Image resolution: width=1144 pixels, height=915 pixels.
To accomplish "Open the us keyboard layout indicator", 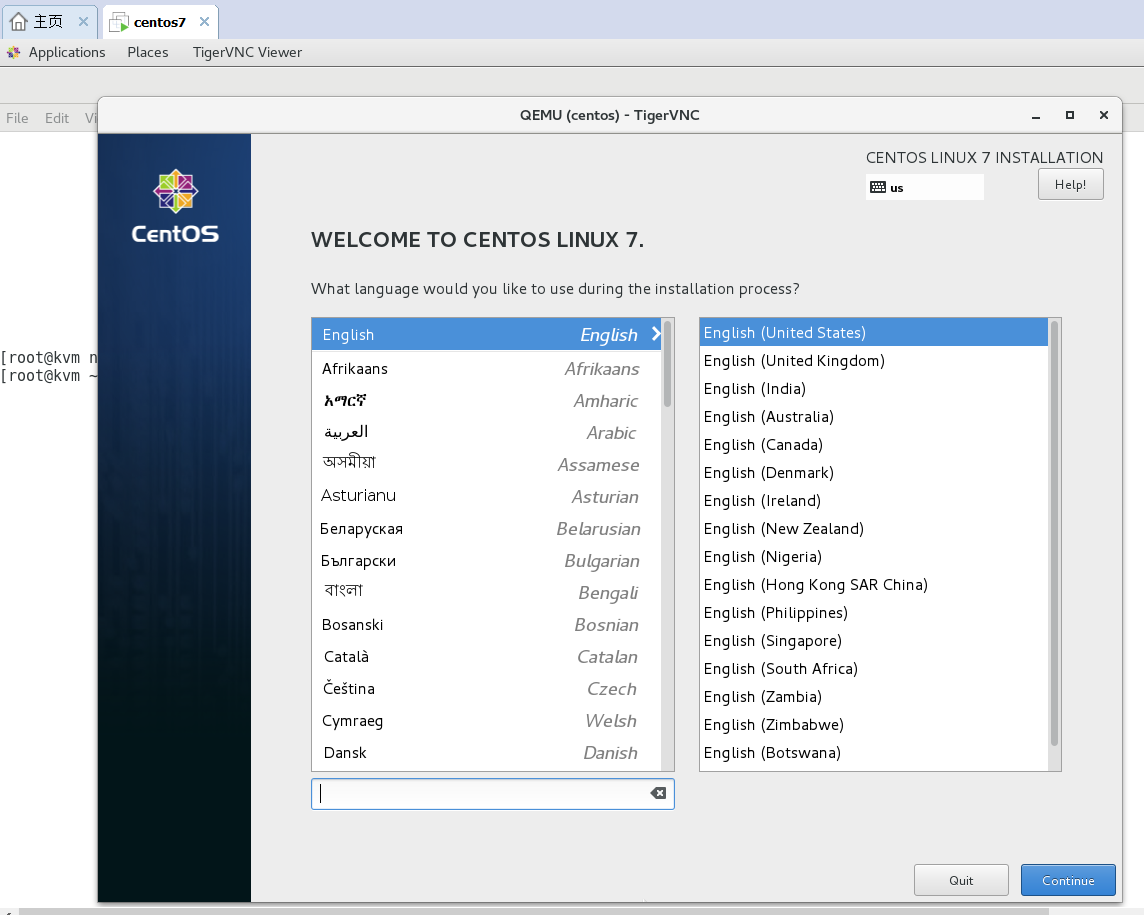I will [x=924, y=188].
